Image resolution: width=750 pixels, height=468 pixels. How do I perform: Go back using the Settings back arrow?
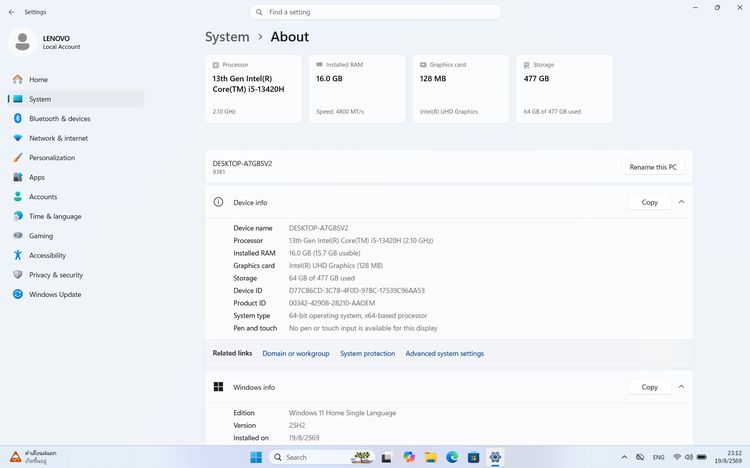coord(11,12)
